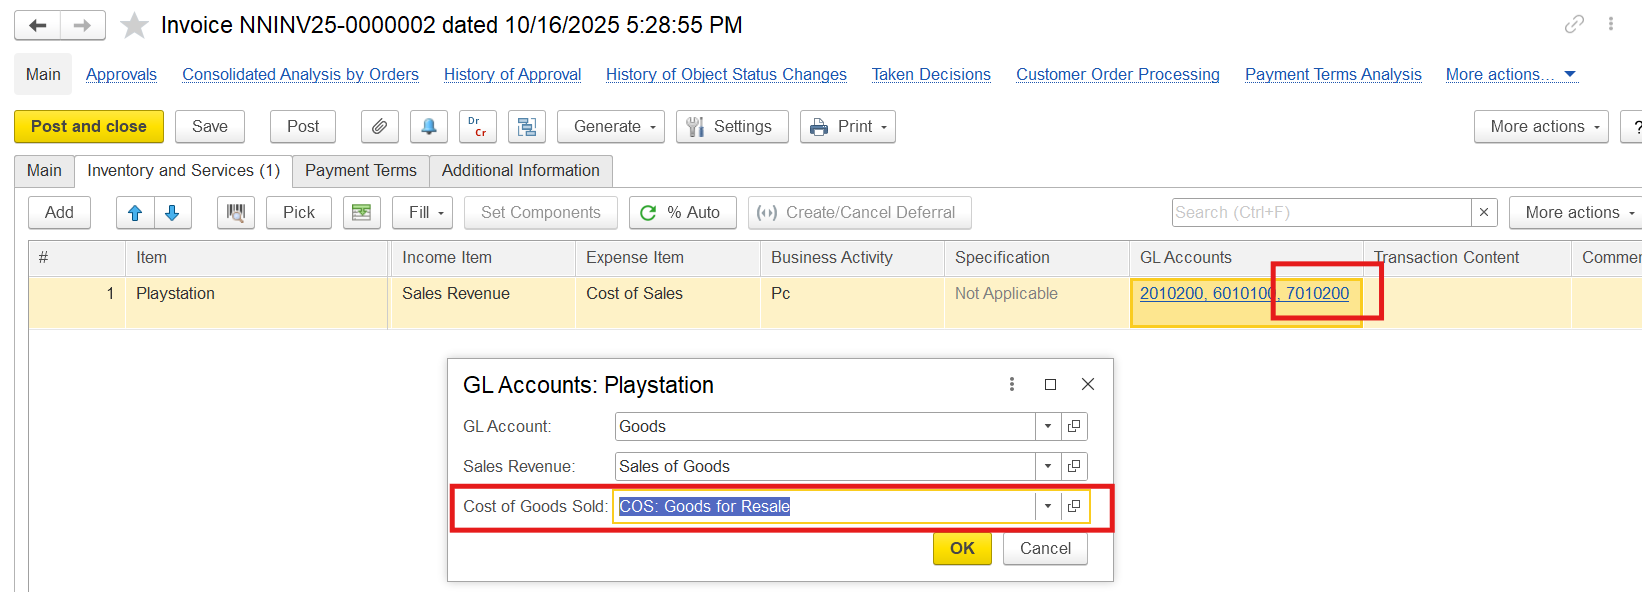The height and width of the screenshot is (592, 1642).
Task: Open the Generate dropdown menu
Action: [610, 127]
